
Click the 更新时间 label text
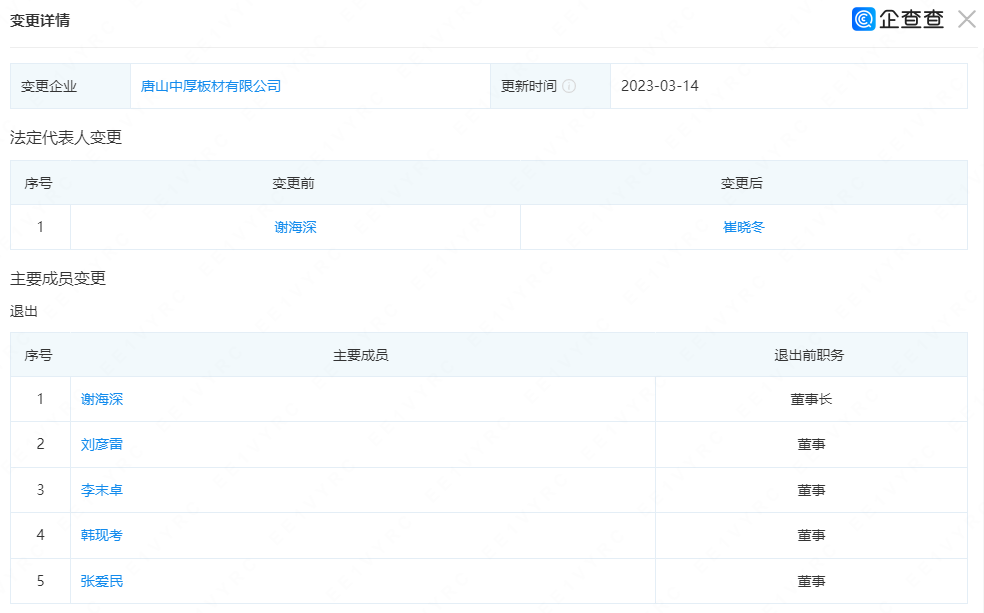point(528,86)
